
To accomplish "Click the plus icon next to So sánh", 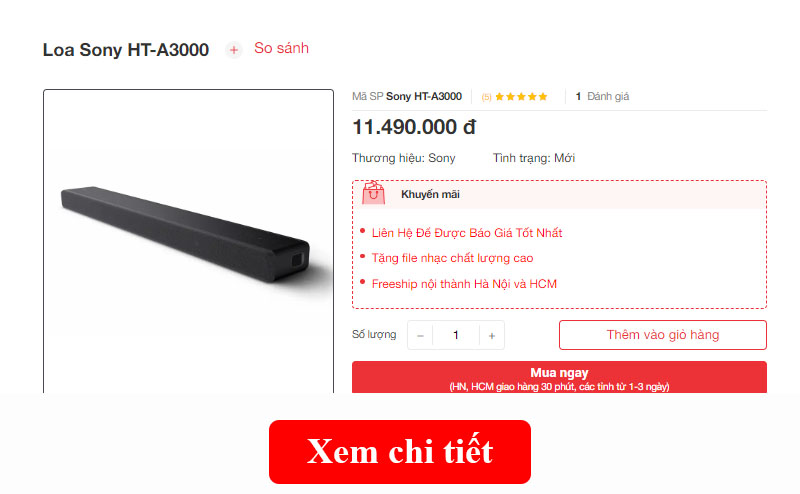I will tap(234, 50).
